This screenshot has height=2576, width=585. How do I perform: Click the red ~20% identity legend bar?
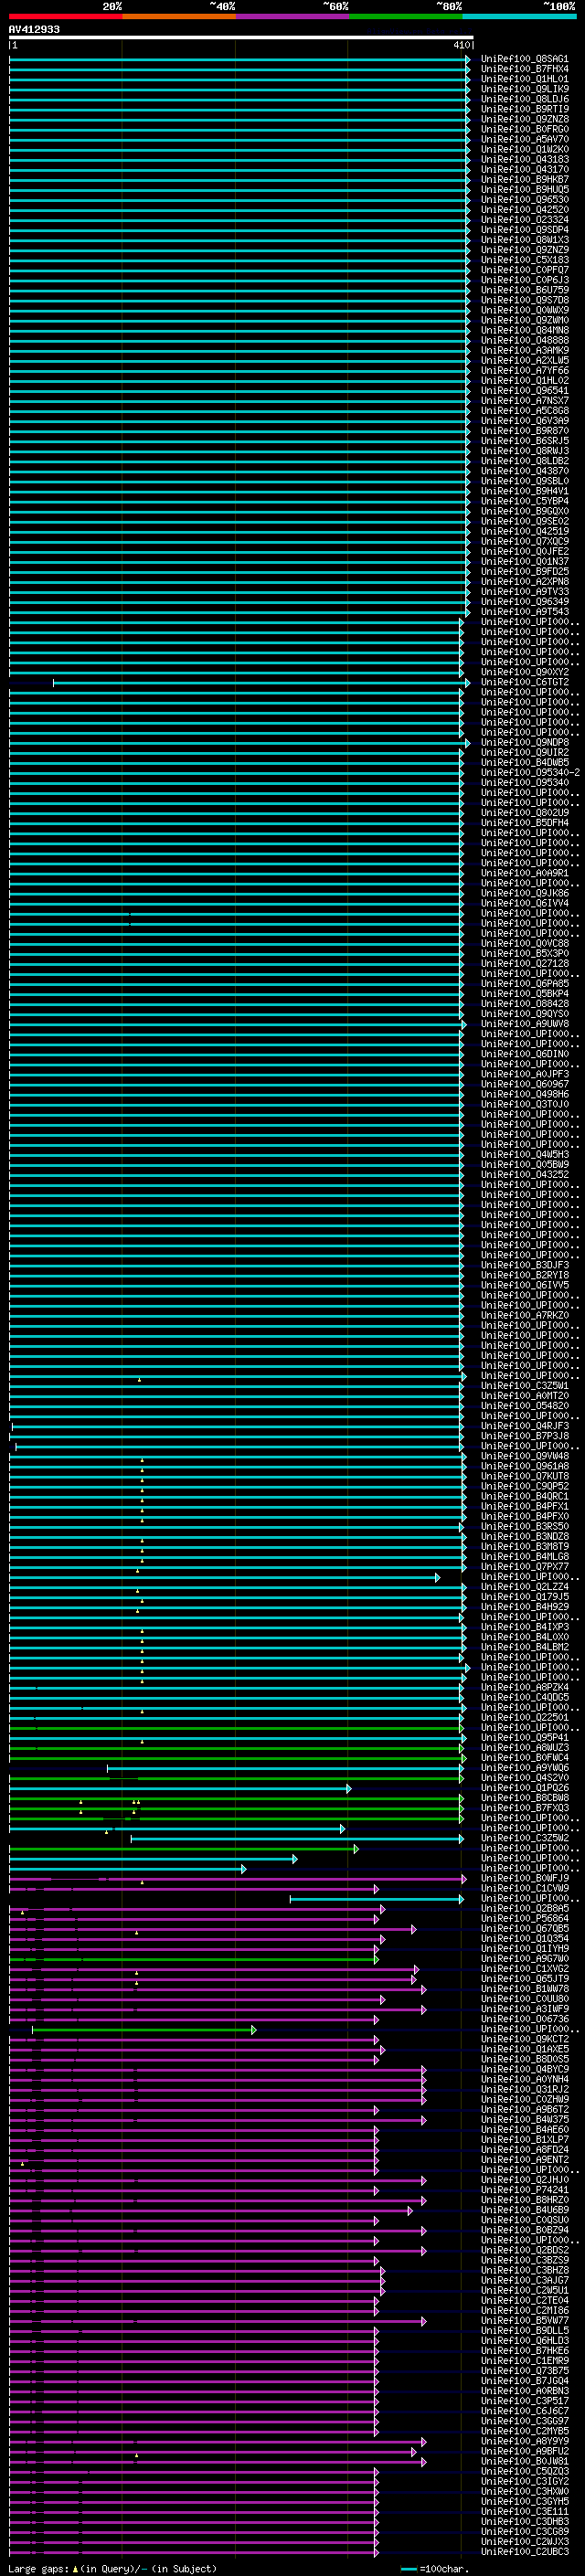[x=65, y=16]
